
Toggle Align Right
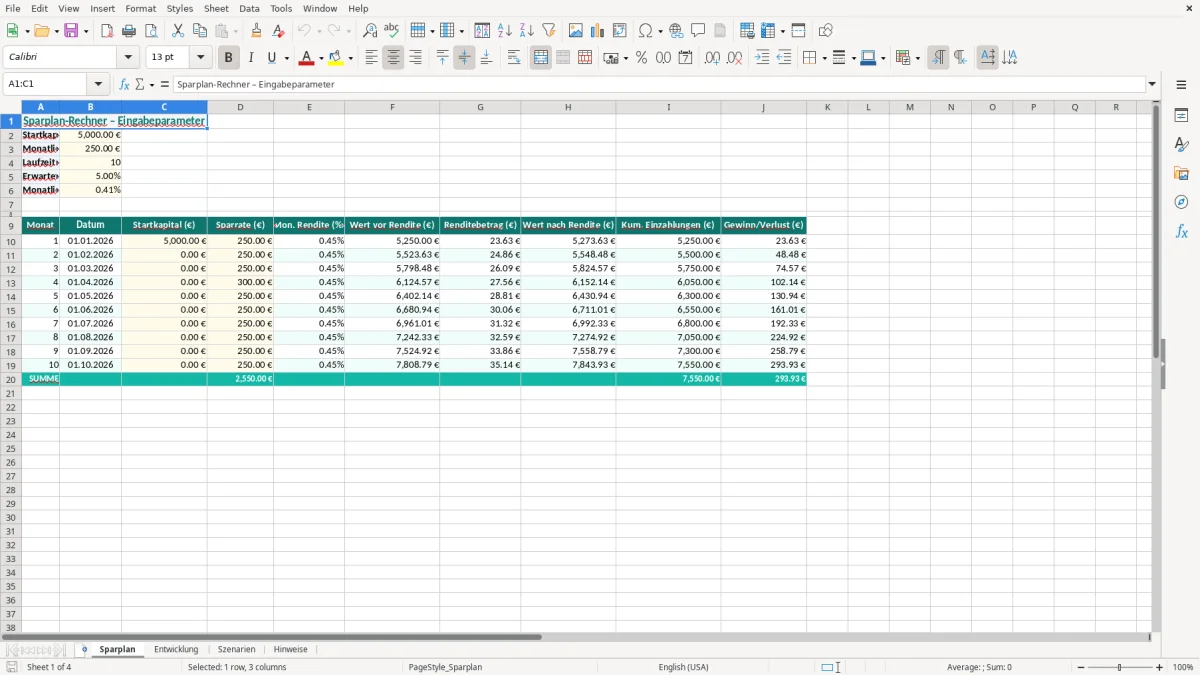click(x=415, y=58)
